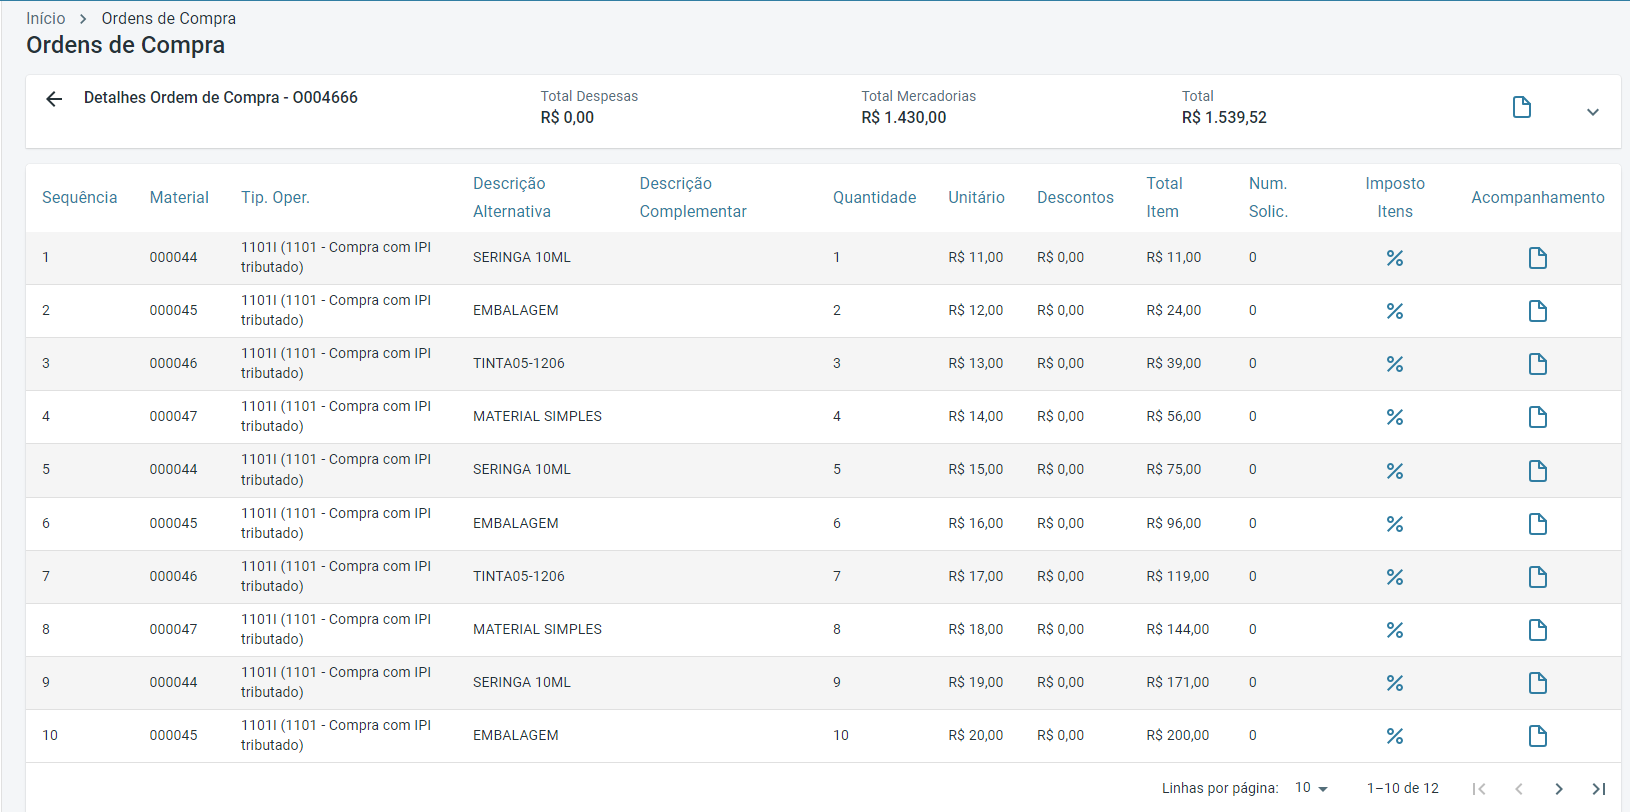Sort by the Sequência column header
The width and height of the screenshot is (1630, 812).
pyautogui.click(x=79, y=197)
